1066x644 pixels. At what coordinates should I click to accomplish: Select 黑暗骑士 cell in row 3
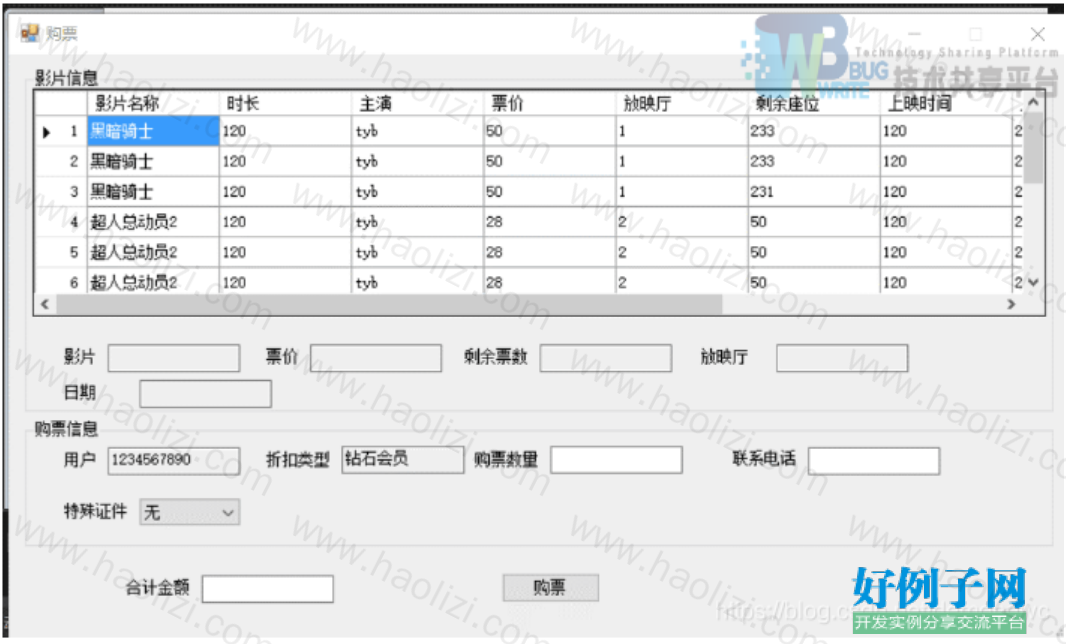coord(153,192)
